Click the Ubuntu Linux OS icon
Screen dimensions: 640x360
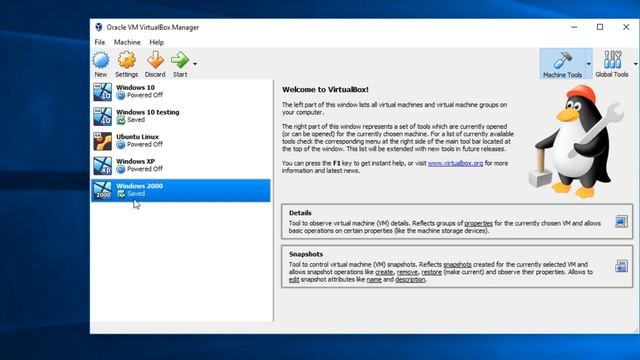click(102, 141)
